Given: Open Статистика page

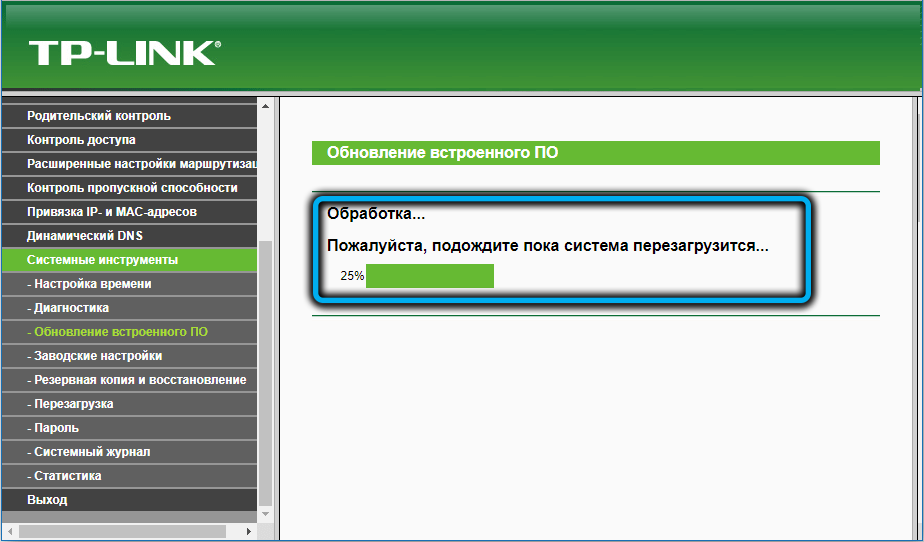Looking at the screenshot, I should click(x=129, y=476).
